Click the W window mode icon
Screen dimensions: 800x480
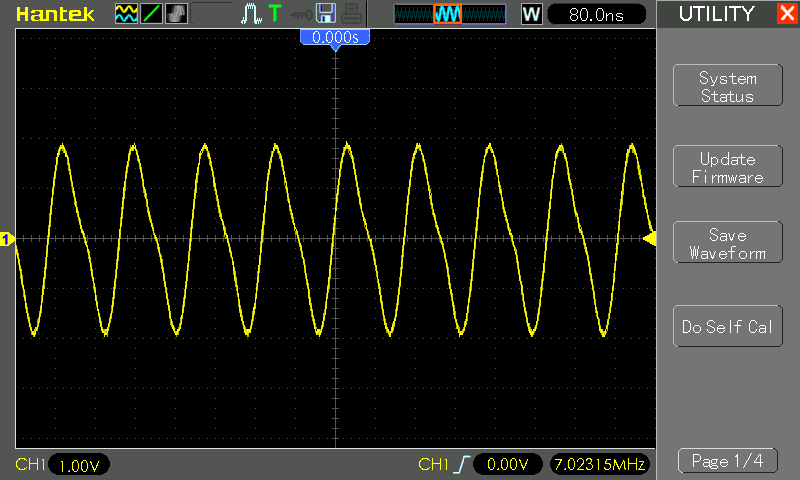531,14
